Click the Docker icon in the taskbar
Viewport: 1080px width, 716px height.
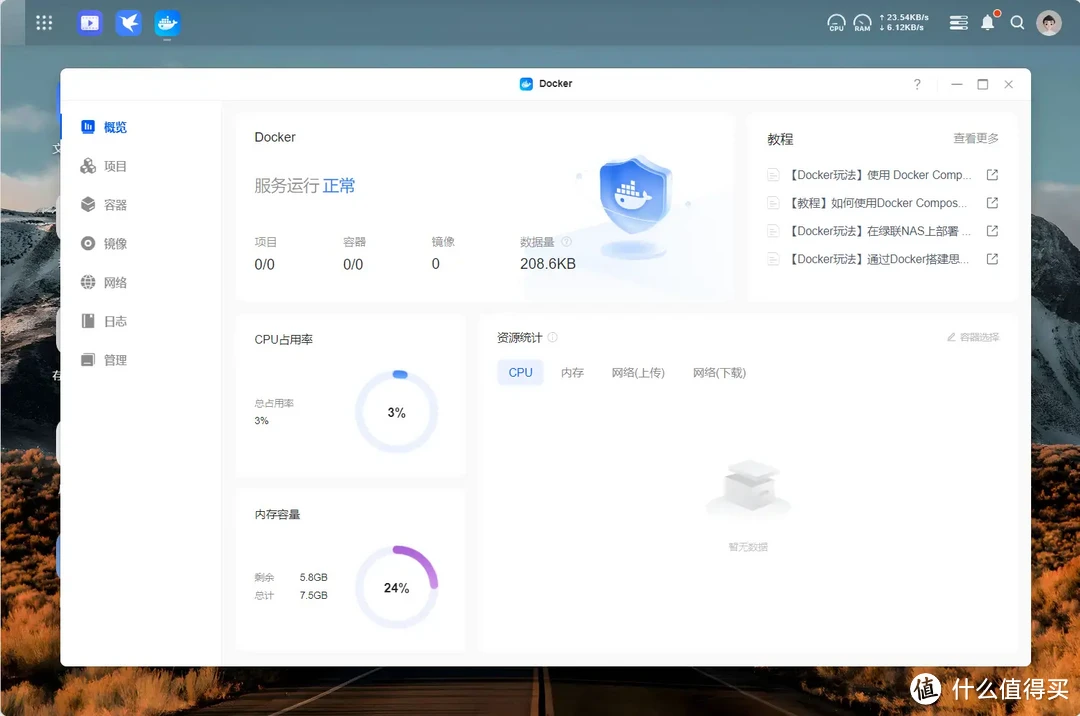tap(167, 22)
